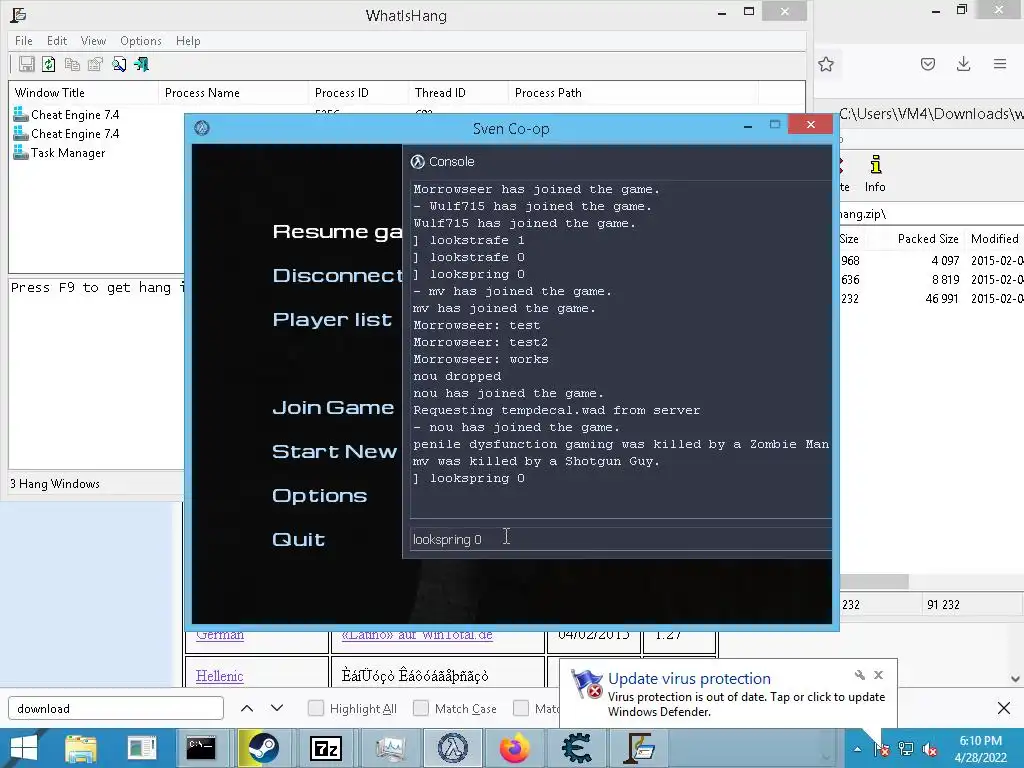The image size is (1024, 768).
Task: Open Cheat Engine from the taskbar
Action: pos(577,748)
